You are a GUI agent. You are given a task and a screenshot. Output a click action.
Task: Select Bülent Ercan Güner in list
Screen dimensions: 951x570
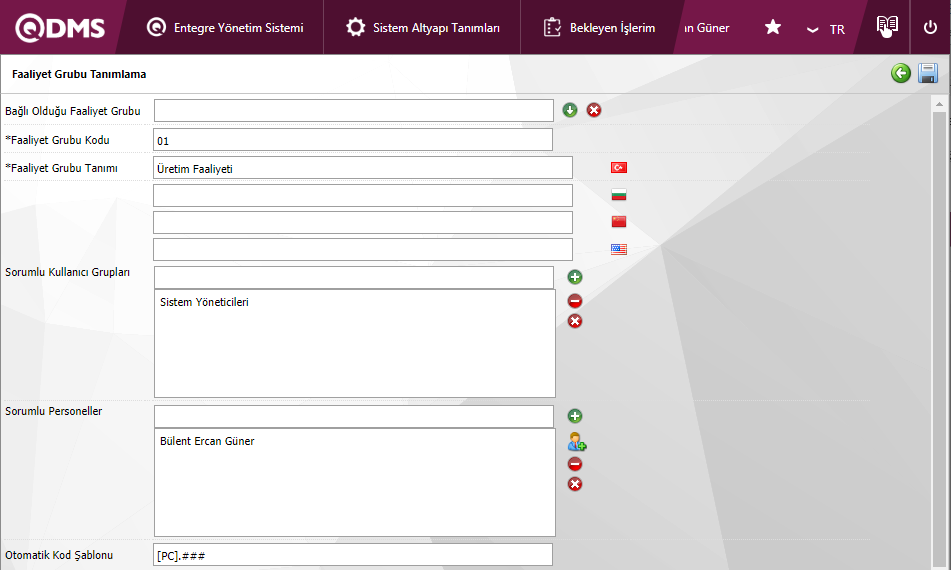pos(207,441)
